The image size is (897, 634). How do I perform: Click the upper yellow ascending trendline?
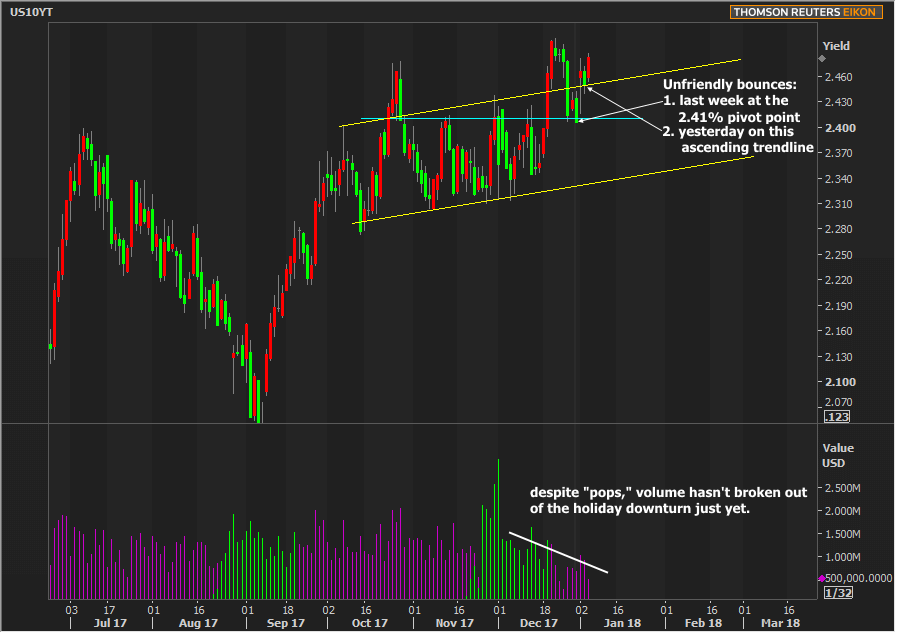(540, 93)
